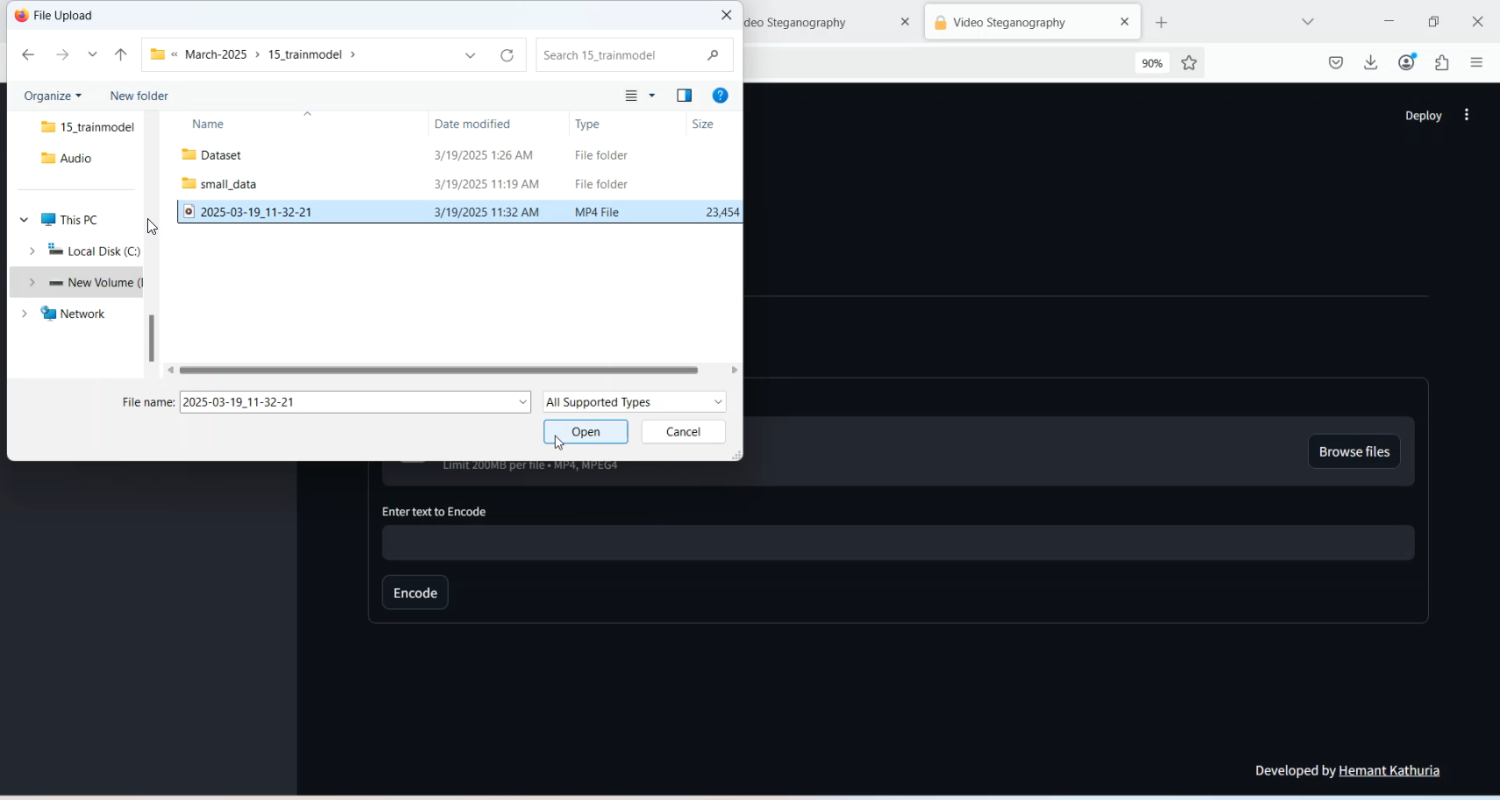Open the file dialog Help icon
1500x800 pixels.
[x=720, y=96]
